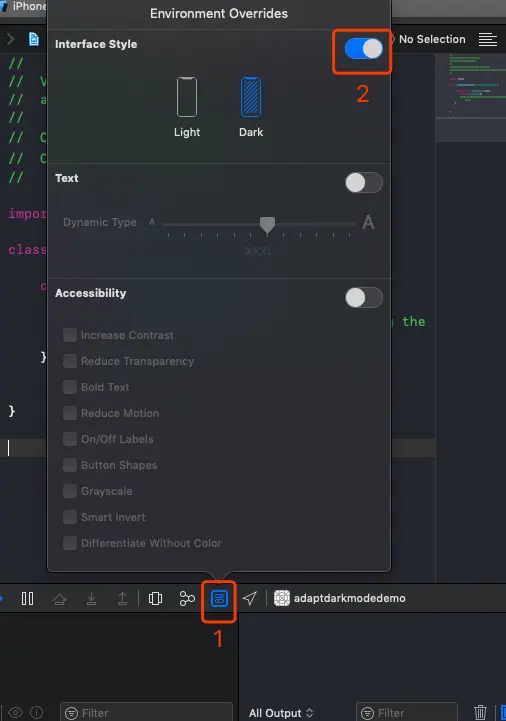Click the small A on Dynamic Type
The width and height of the screenshot is (506, 721).
[152, 222]
